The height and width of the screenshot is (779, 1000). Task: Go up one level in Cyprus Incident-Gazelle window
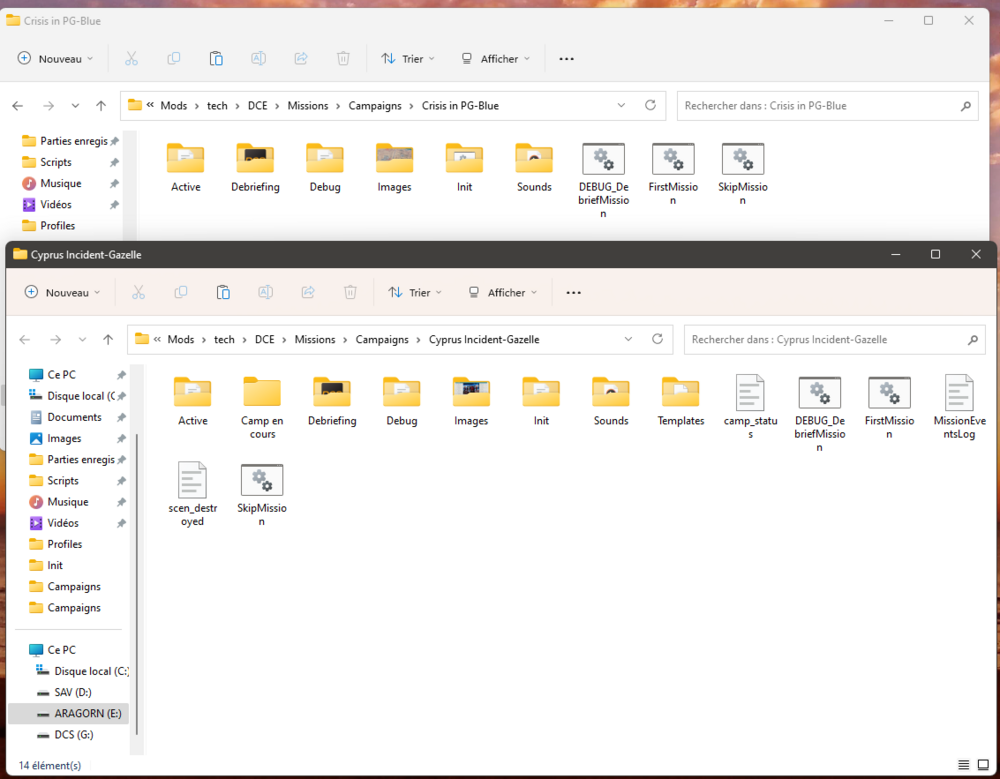[108, 339]
